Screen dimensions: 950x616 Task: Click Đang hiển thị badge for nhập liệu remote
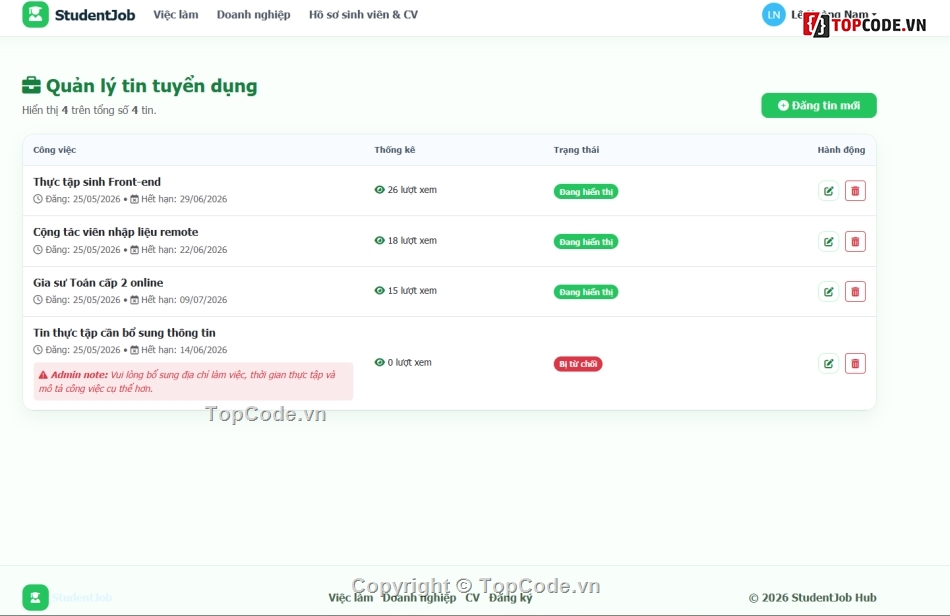[x=586, y=242]
